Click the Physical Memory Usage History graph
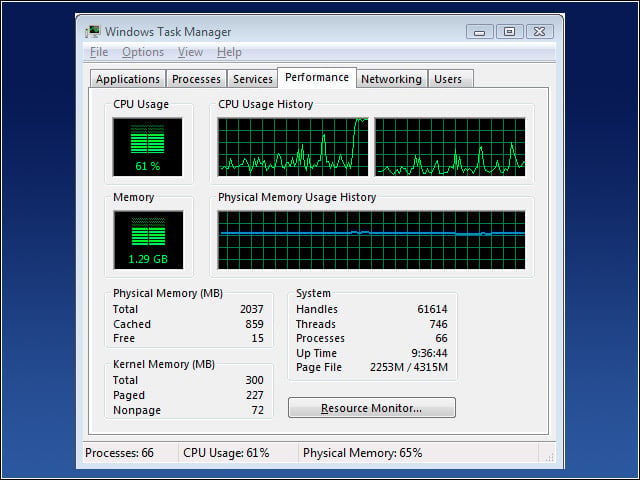The height and width of the screenshot is (480, 640). tap(371, 240)
